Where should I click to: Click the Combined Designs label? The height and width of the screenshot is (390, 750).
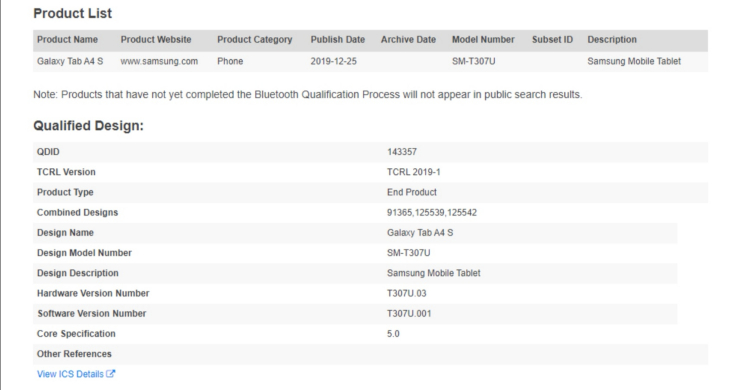(x=77, y=212)
